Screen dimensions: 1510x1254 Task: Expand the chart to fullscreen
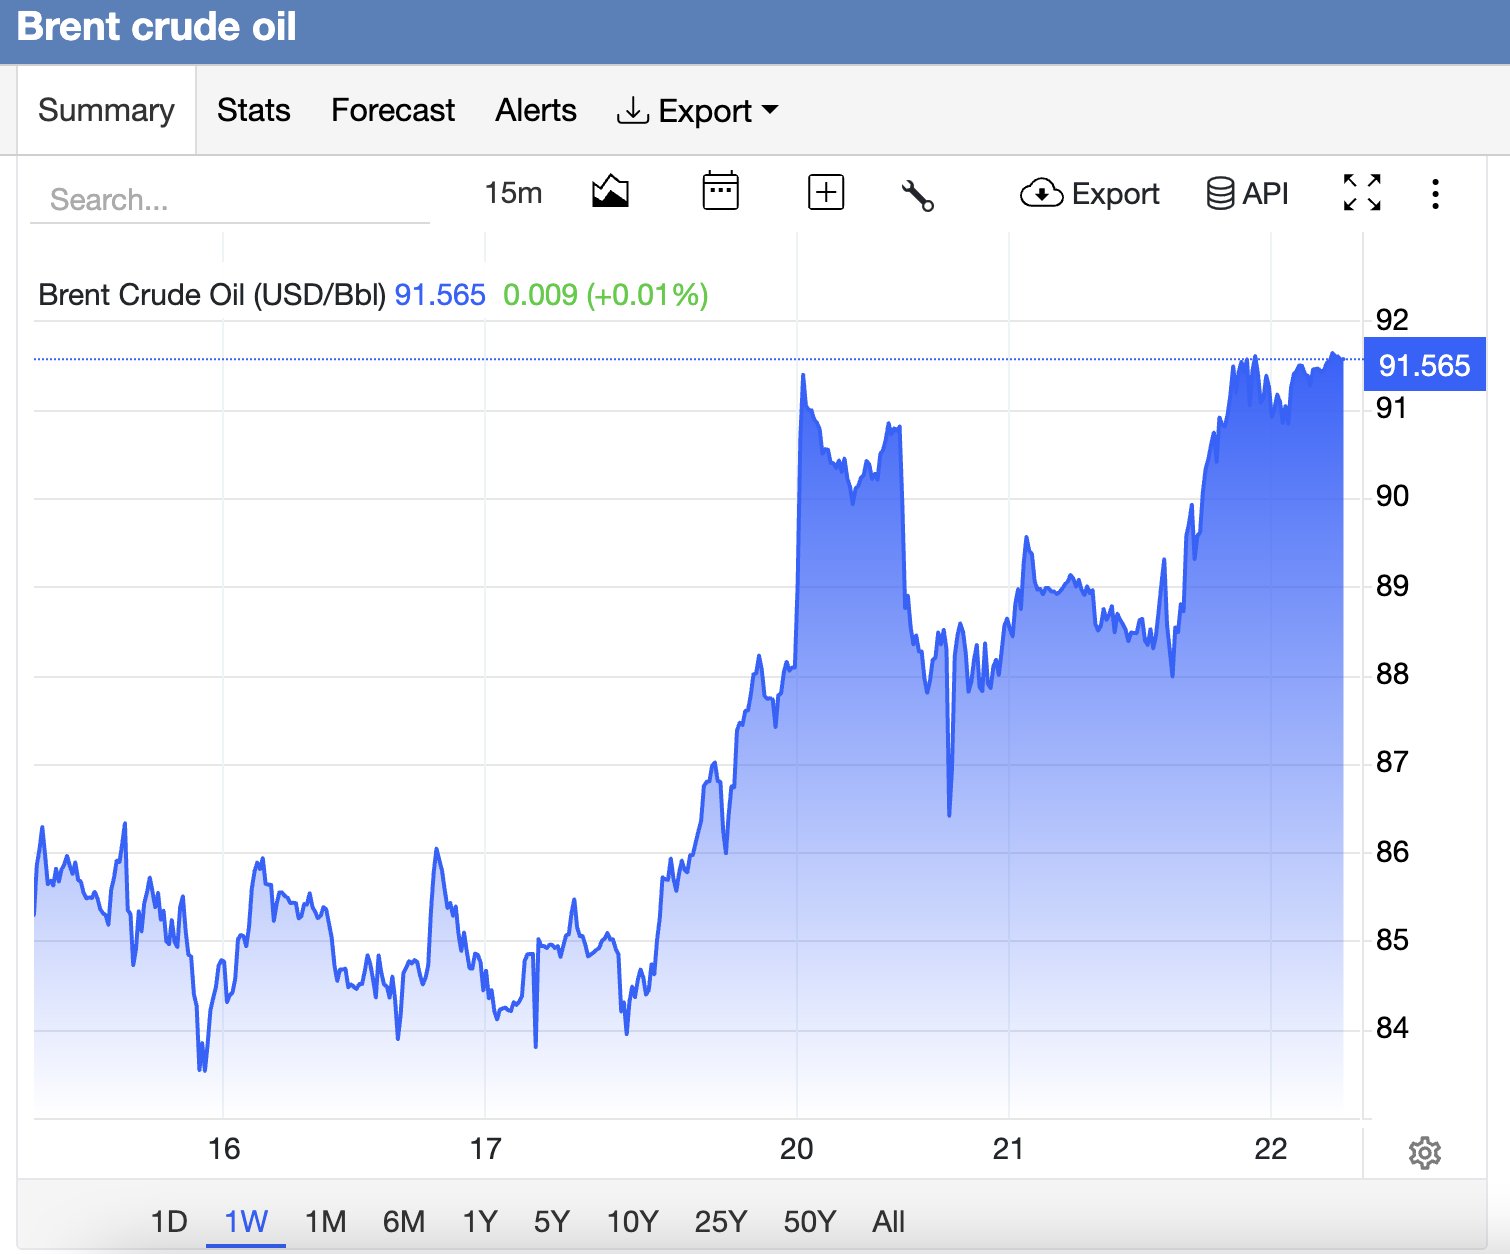[1362, 192]
